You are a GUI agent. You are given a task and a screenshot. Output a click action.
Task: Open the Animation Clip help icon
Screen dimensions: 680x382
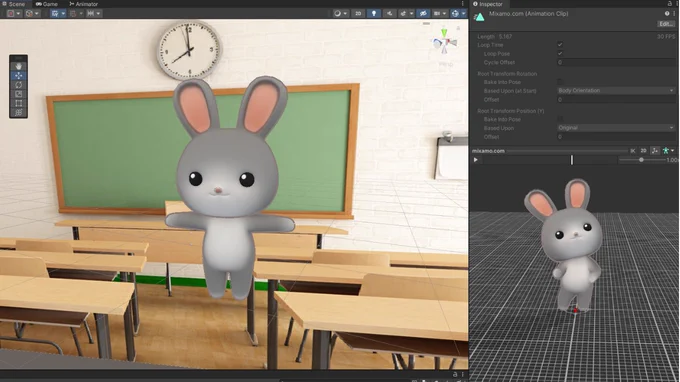point(667,13)
